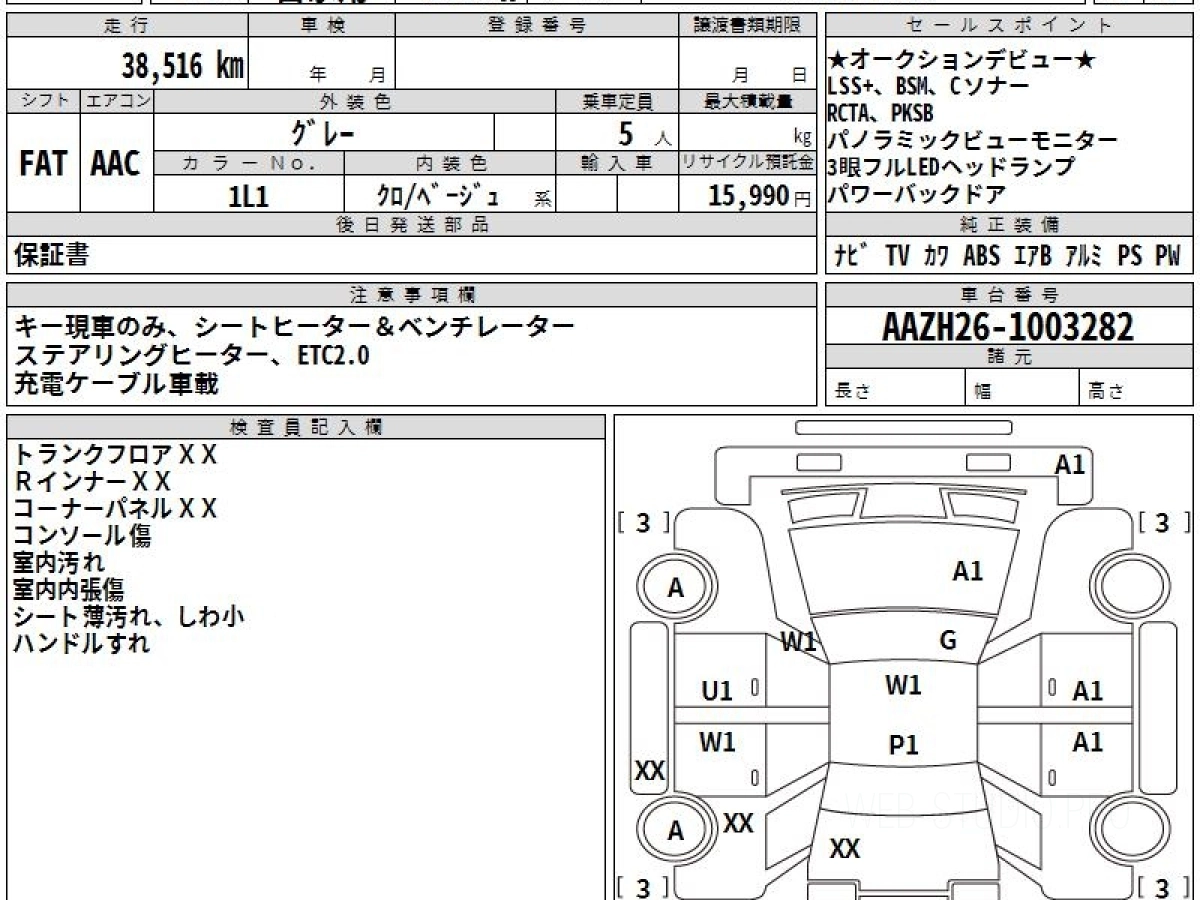Click chassis number AAZH26-1003282
The image size is (1200, 900).
1008,326
